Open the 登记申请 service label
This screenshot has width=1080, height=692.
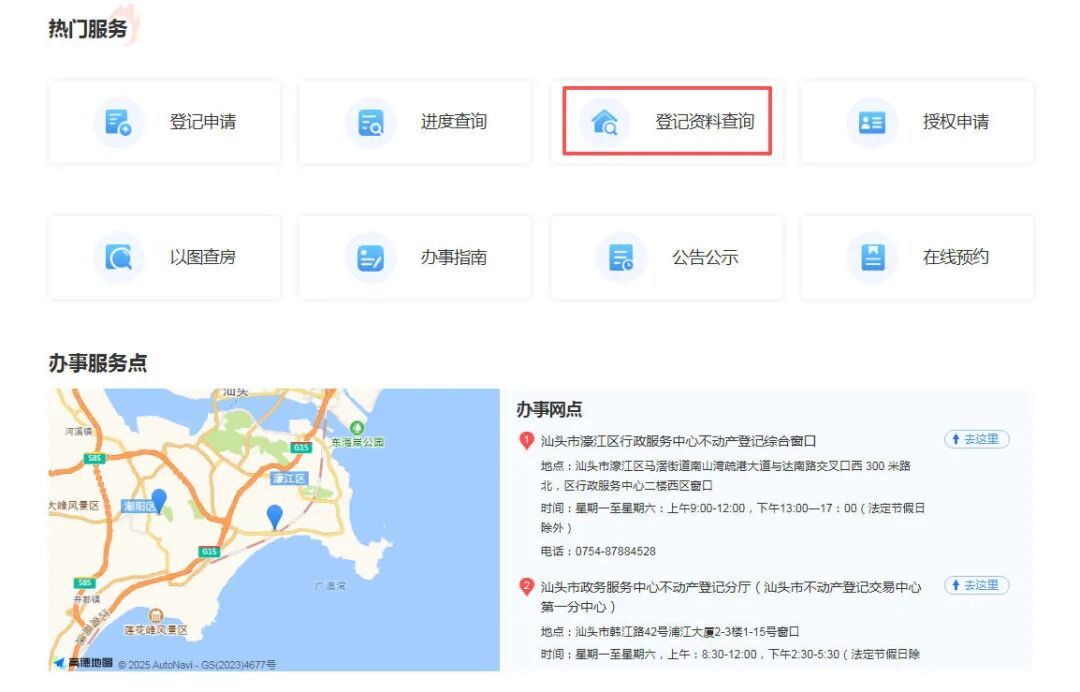[x=203, y=123]
